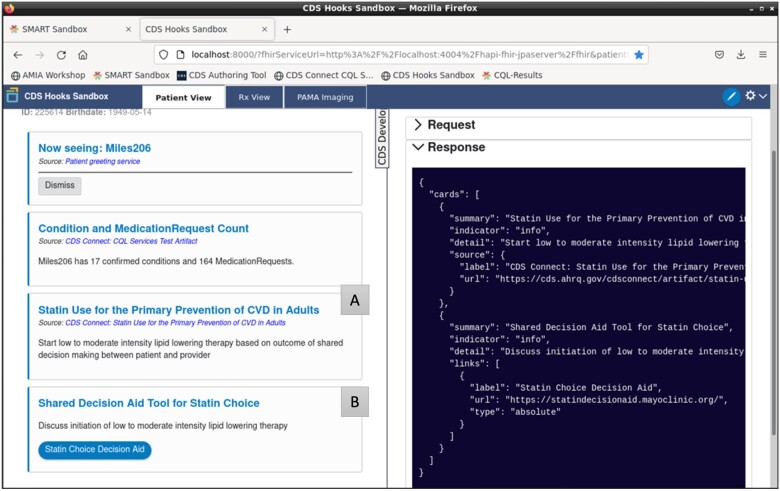
Task: Click the CDS Hooks Sandbox logo icon
Action: coord(12,96)
